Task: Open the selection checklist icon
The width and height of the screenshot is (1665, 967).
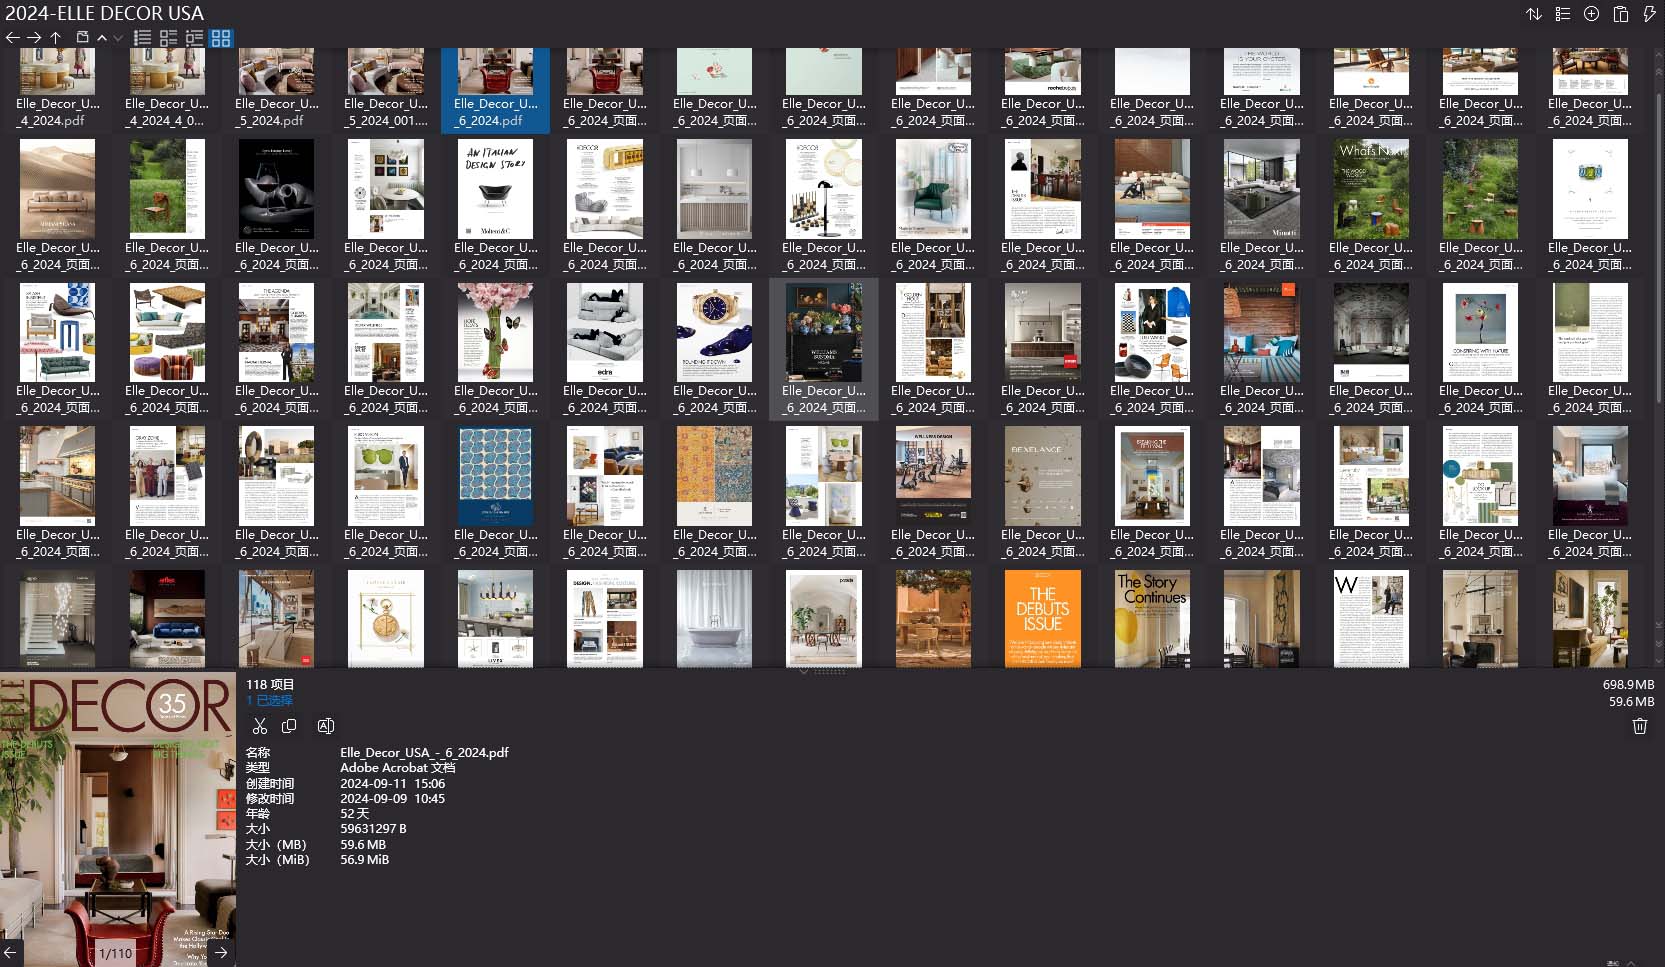Action: coord(1563,14)
